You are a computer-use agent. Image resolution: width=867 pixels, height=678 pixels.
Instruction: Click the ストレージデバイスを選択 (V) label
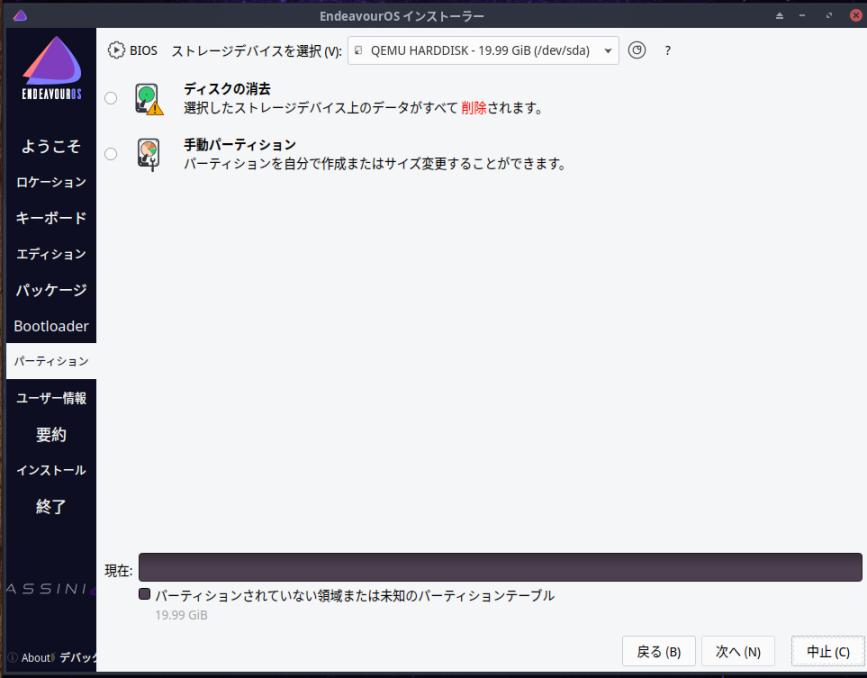[257, 51]
